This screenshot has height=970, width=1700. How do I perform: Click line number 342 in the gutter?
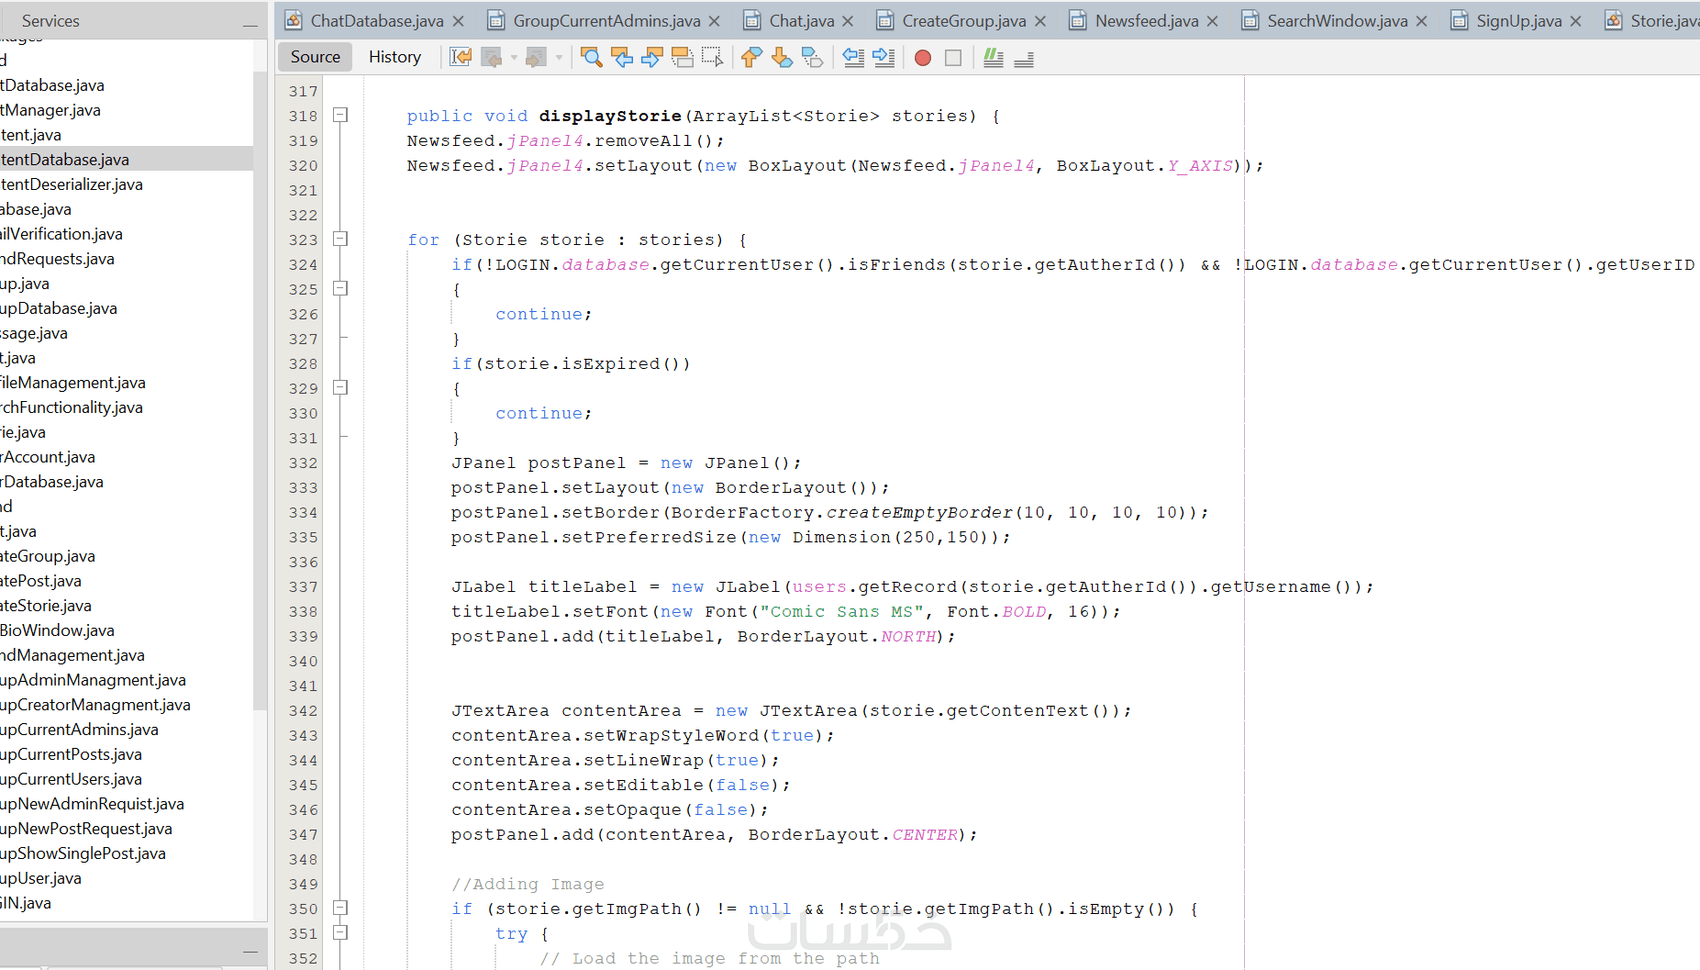(x=303, y=711)
